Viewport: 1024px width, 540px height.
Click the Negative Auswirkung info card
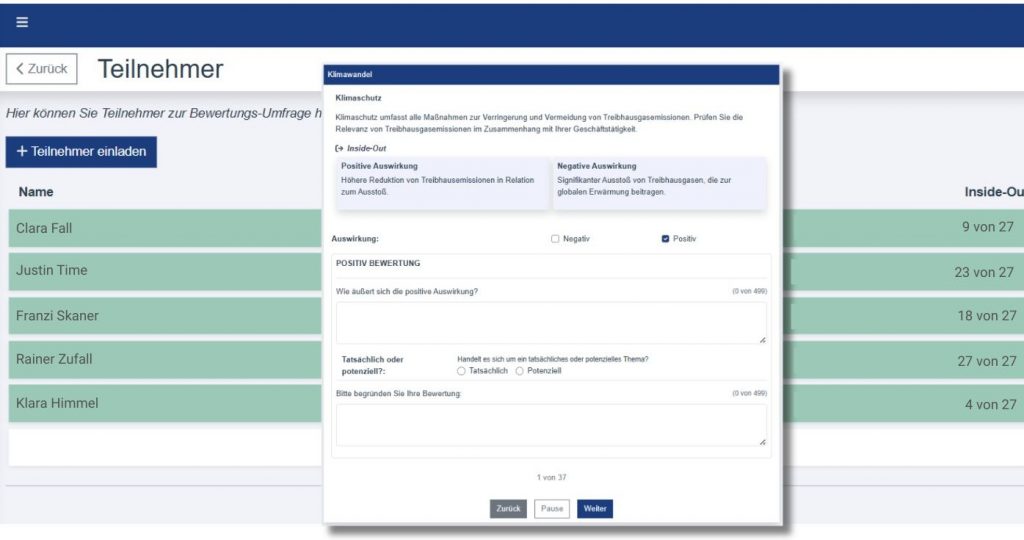pos(659,182)
